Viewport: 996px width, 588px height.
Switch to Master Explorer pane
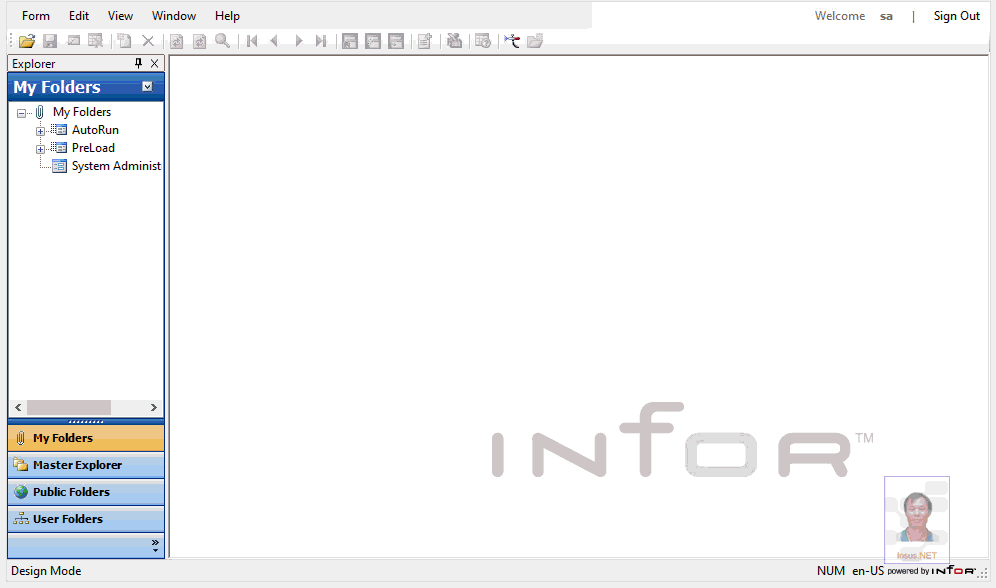[x=77, y=465]
